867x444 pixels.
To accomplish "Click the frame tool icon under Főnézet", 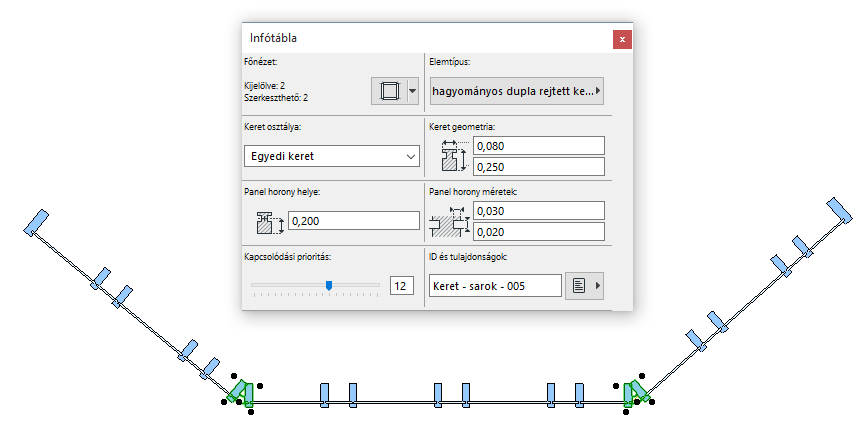I will point(388,91).
